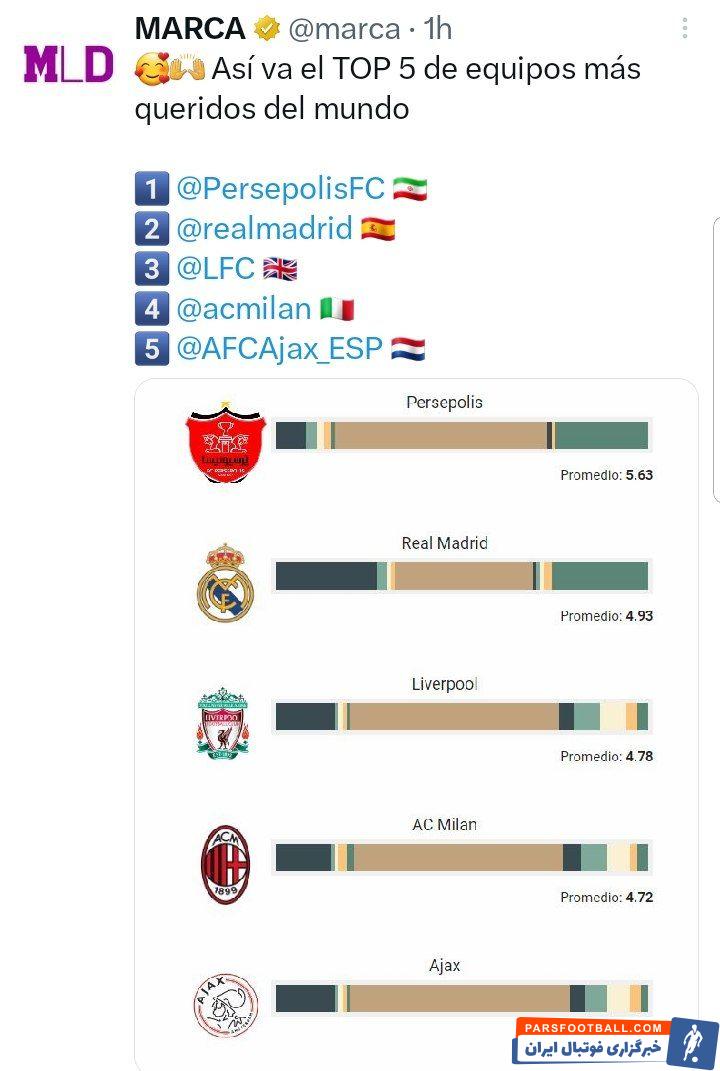The height and width of the screenshot is (1071, 720).
Task: Open the @PersepolisFC mention link
Action: point(280,188)
